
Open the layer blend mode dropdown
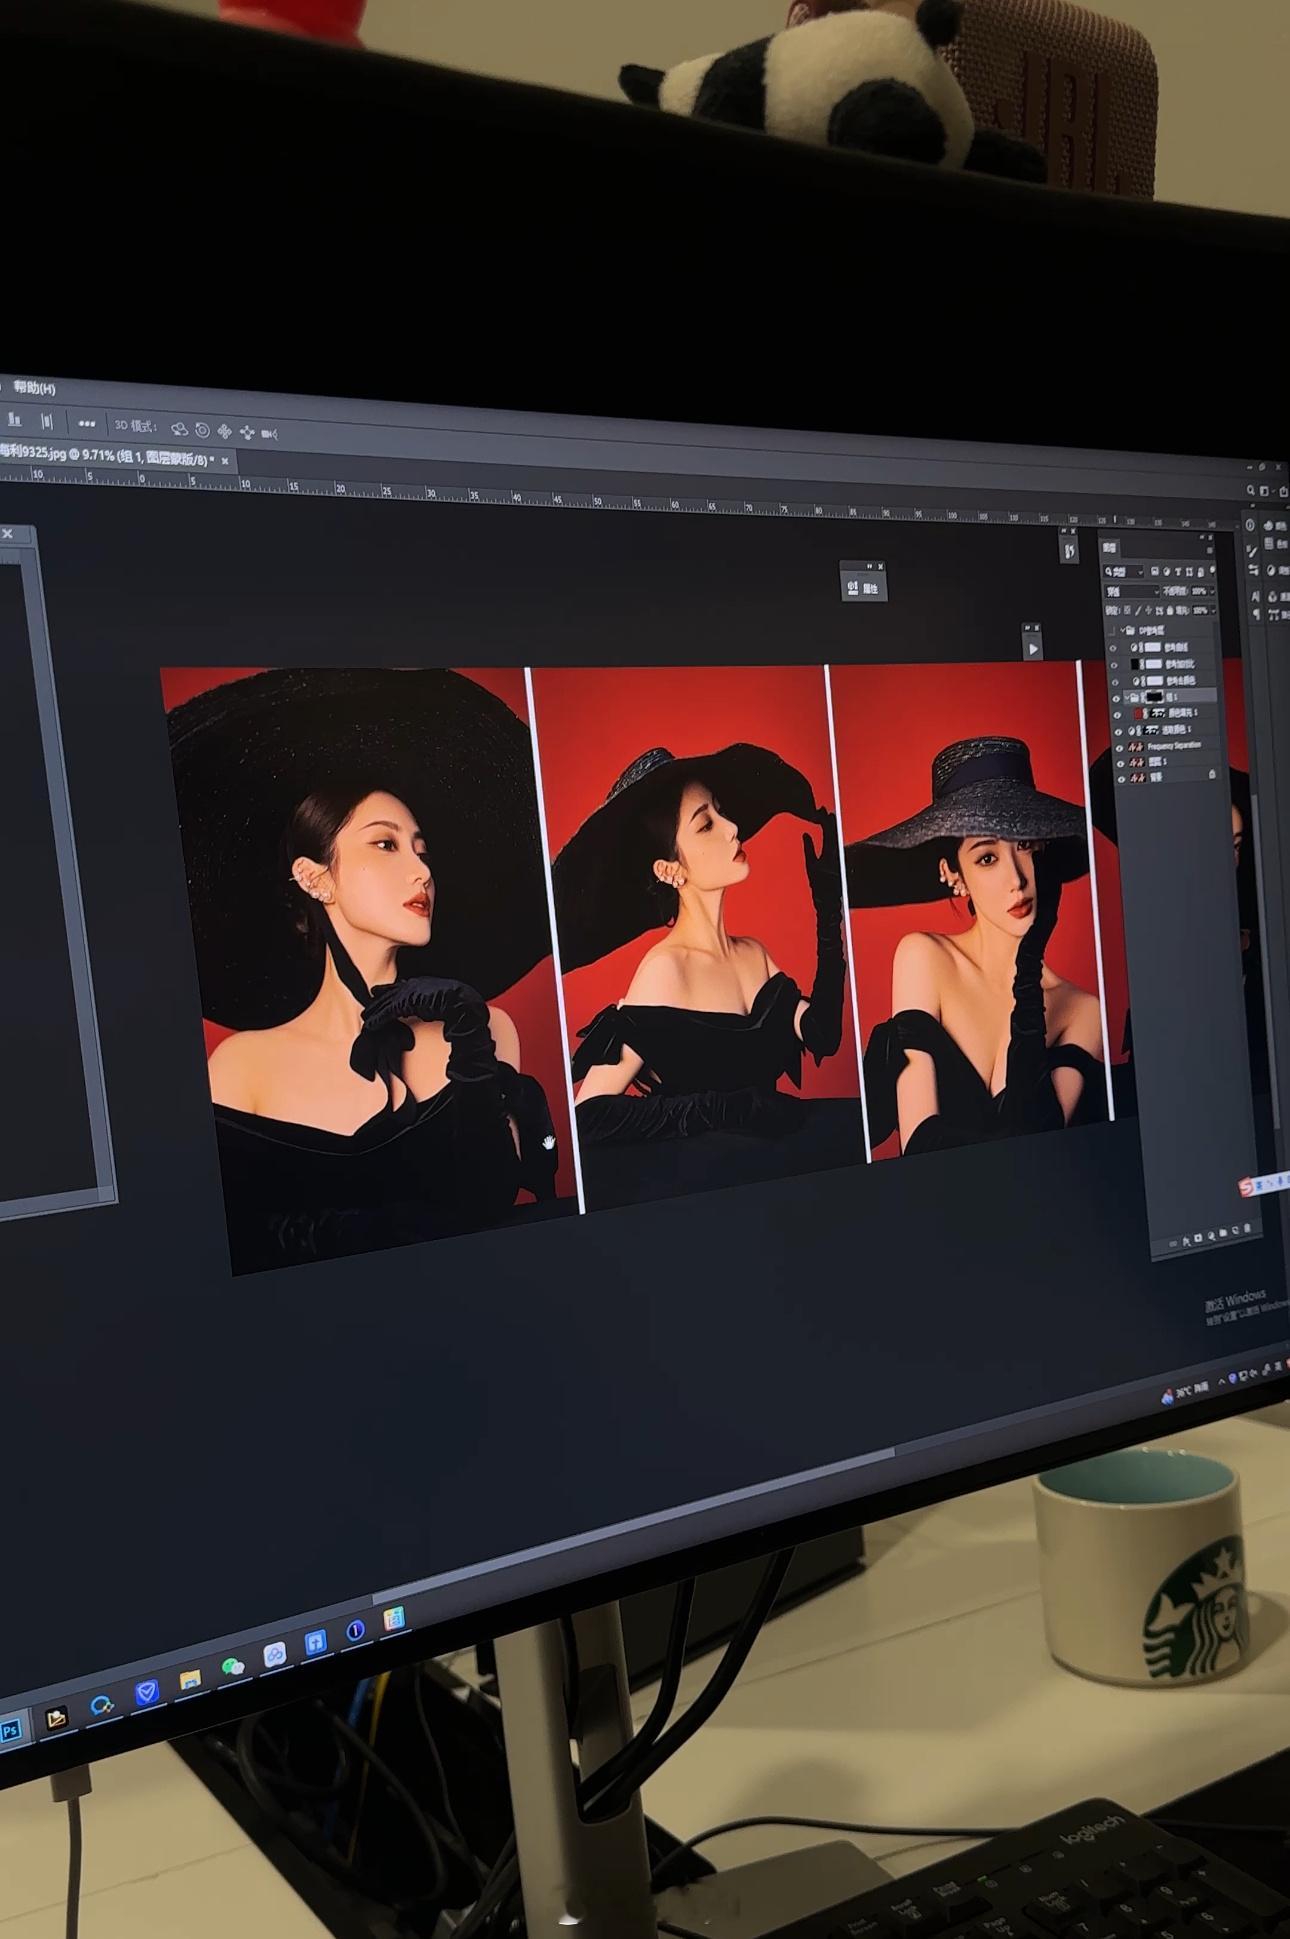[1132, 591]
